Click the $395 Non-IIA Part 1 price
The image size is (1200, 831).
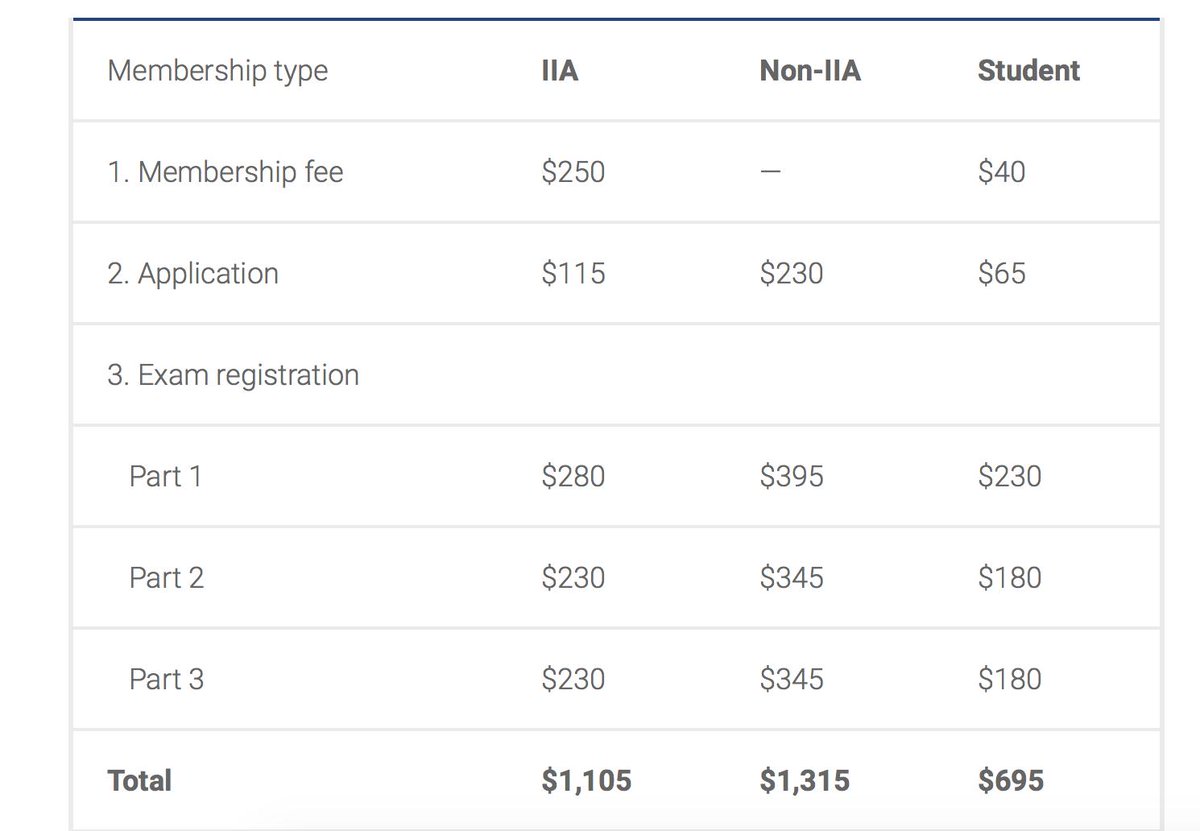[x=792, y=476]
